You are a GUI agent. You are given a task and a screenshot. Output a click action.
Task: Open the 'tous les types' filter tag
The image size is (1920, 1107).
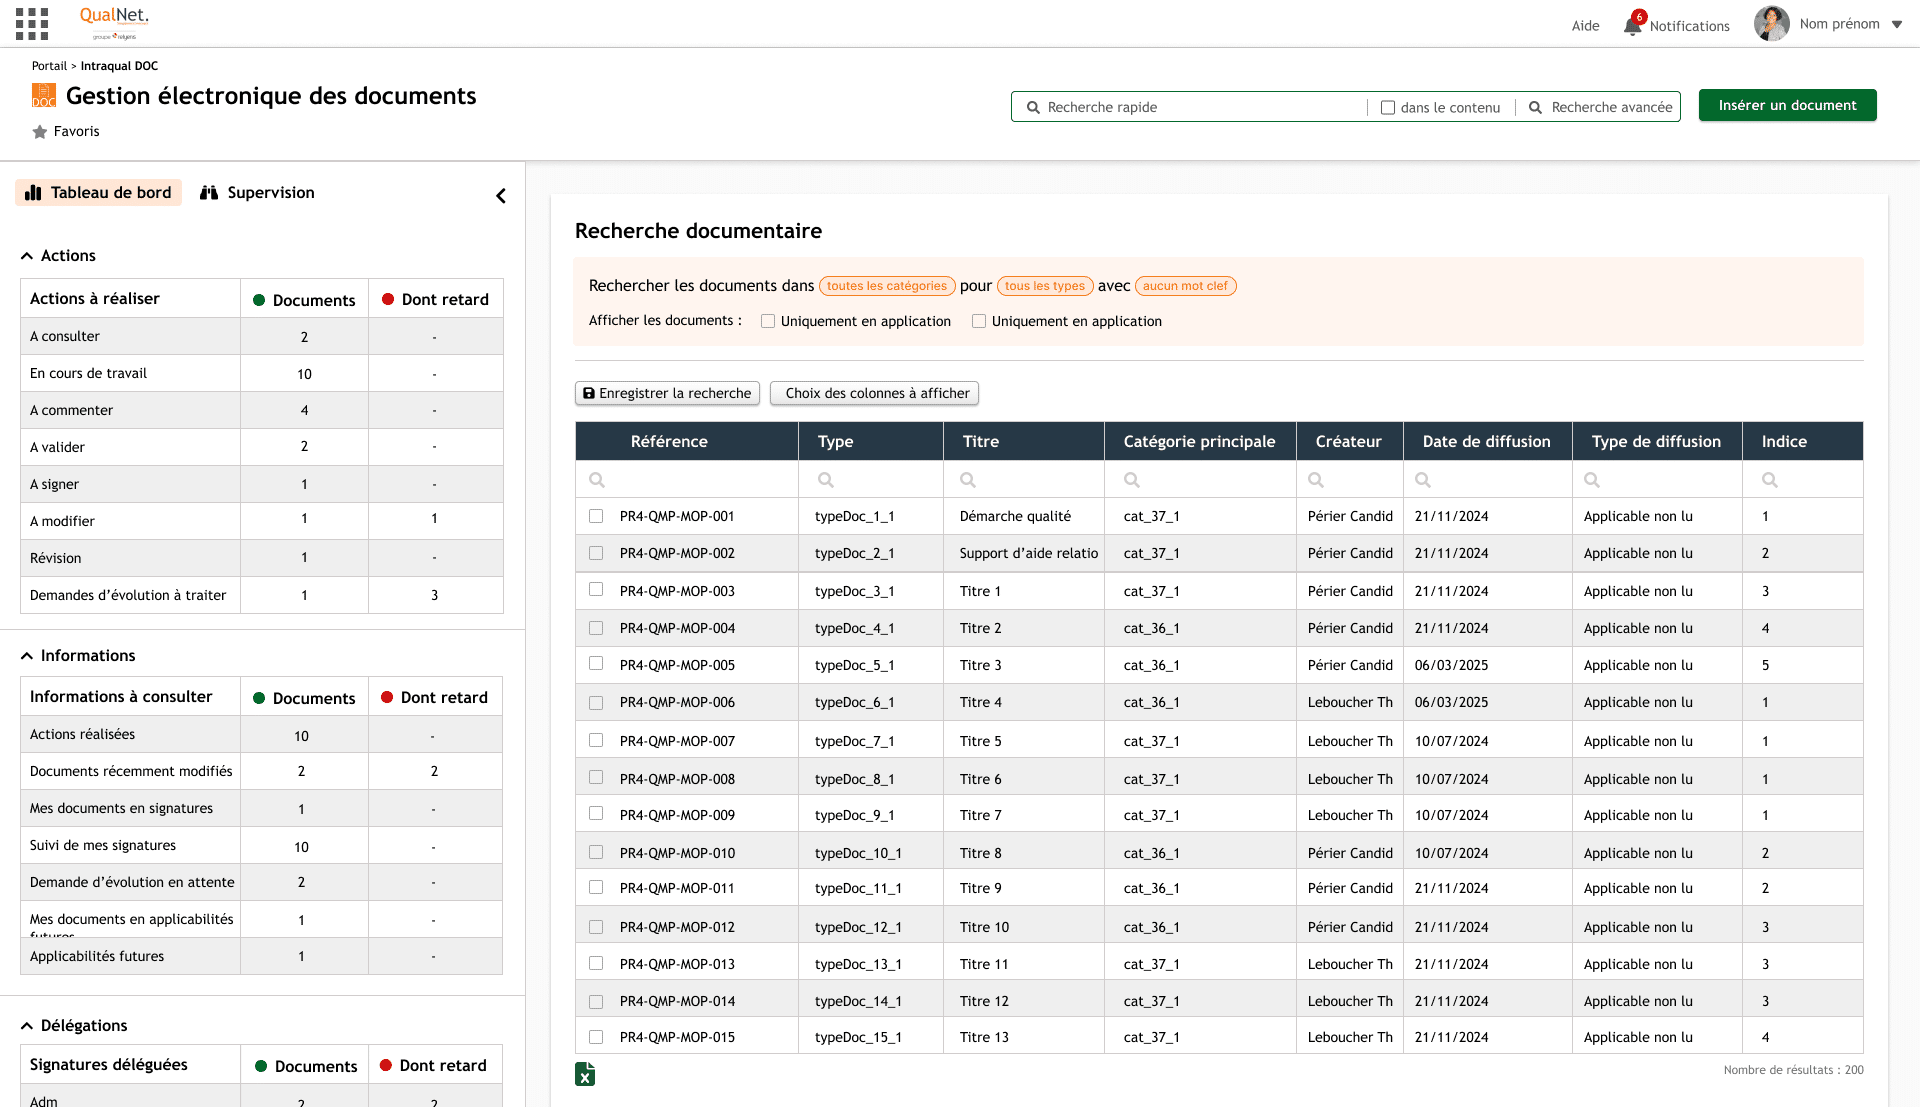(1045, 287)
